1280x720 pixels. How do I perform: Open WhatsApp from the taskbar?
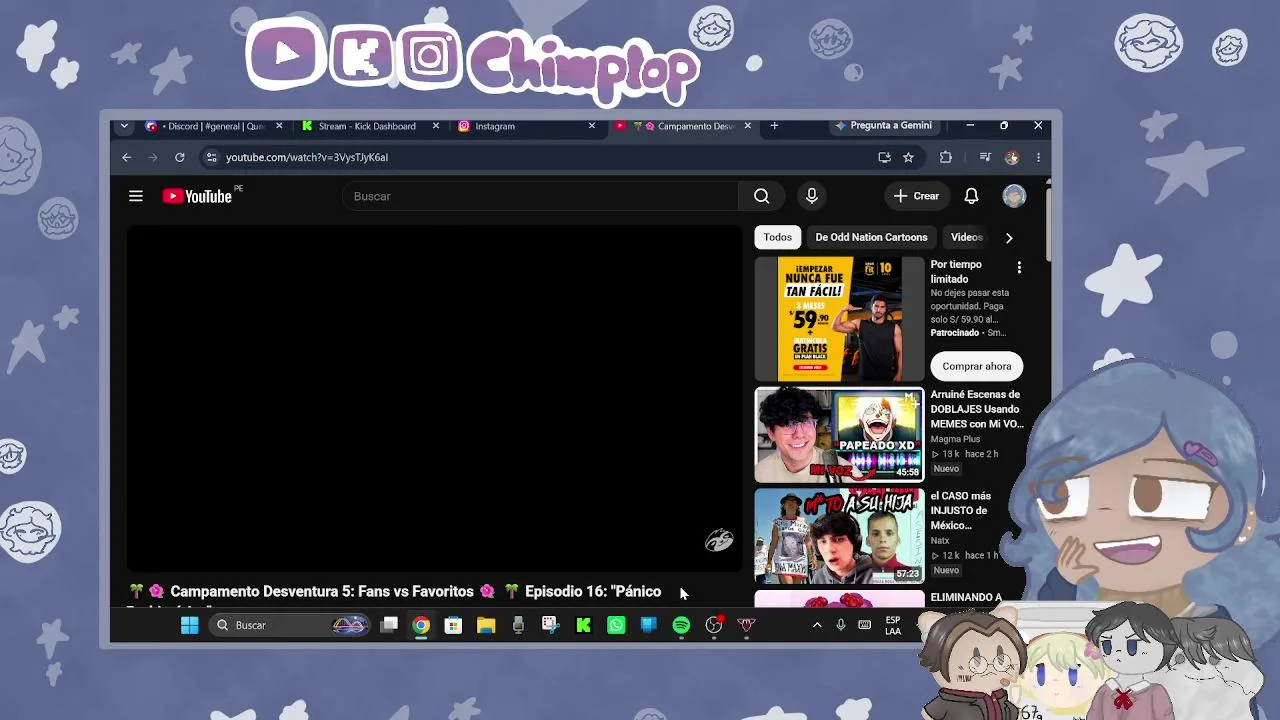pos(616,625)
